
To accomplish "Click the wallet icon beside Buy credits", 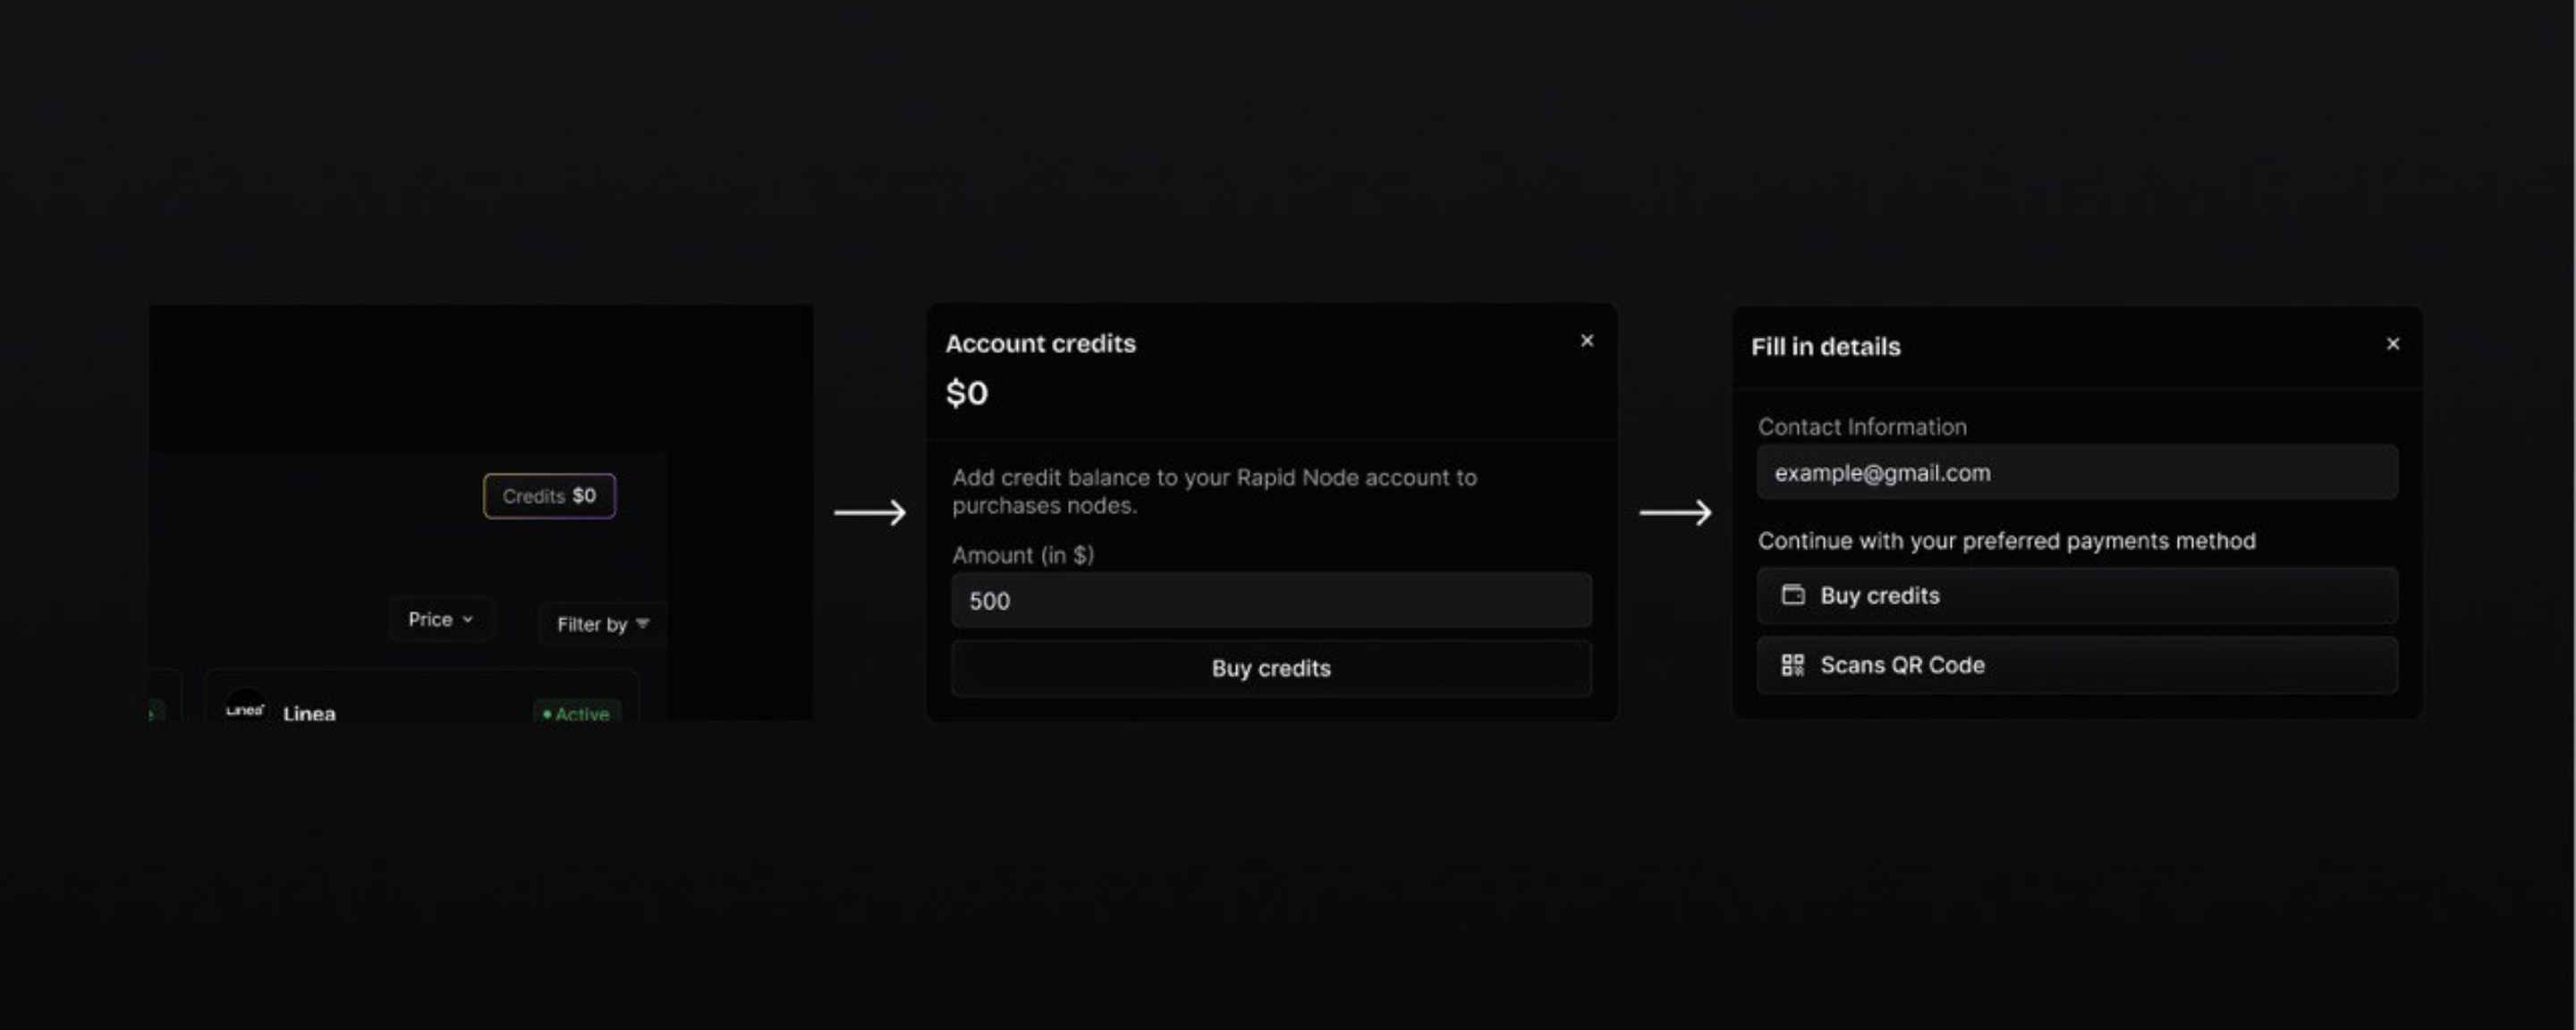I will [x=1793, y=595].
